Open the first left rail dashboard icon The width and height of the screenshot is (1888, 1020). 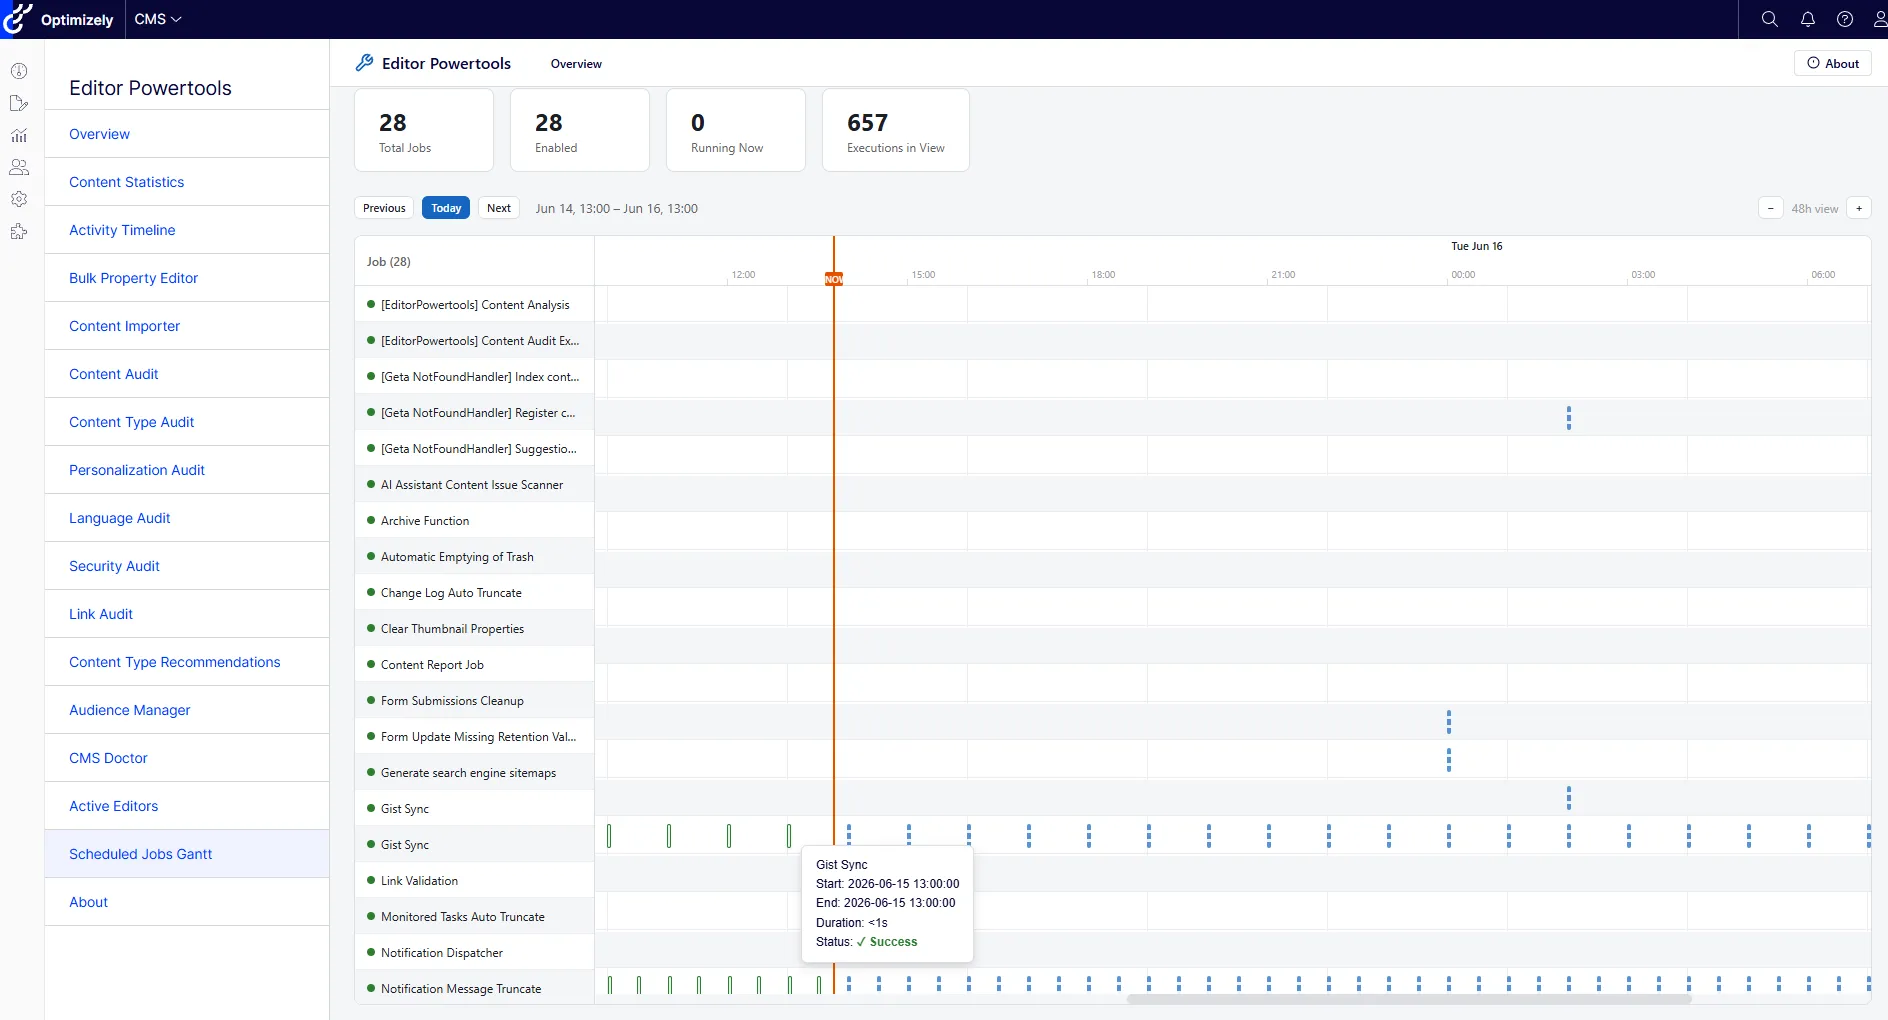[x=19, y=71]
